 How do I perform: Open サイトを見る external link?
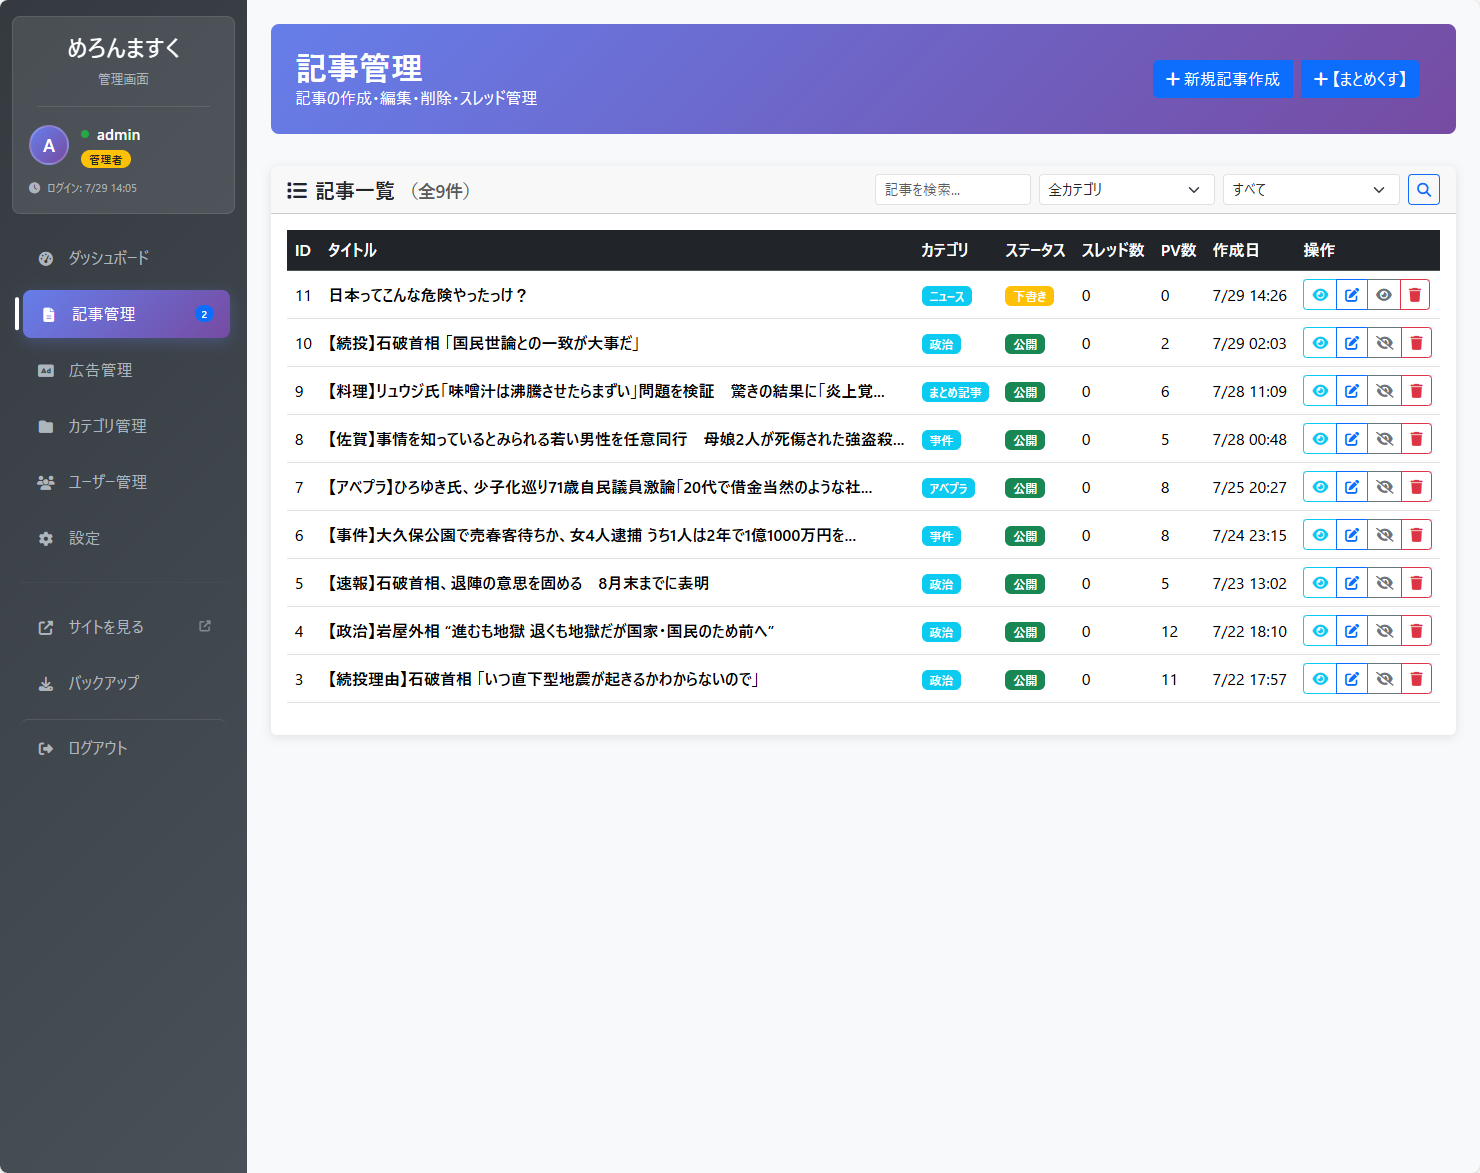click(x=106, y=627)
